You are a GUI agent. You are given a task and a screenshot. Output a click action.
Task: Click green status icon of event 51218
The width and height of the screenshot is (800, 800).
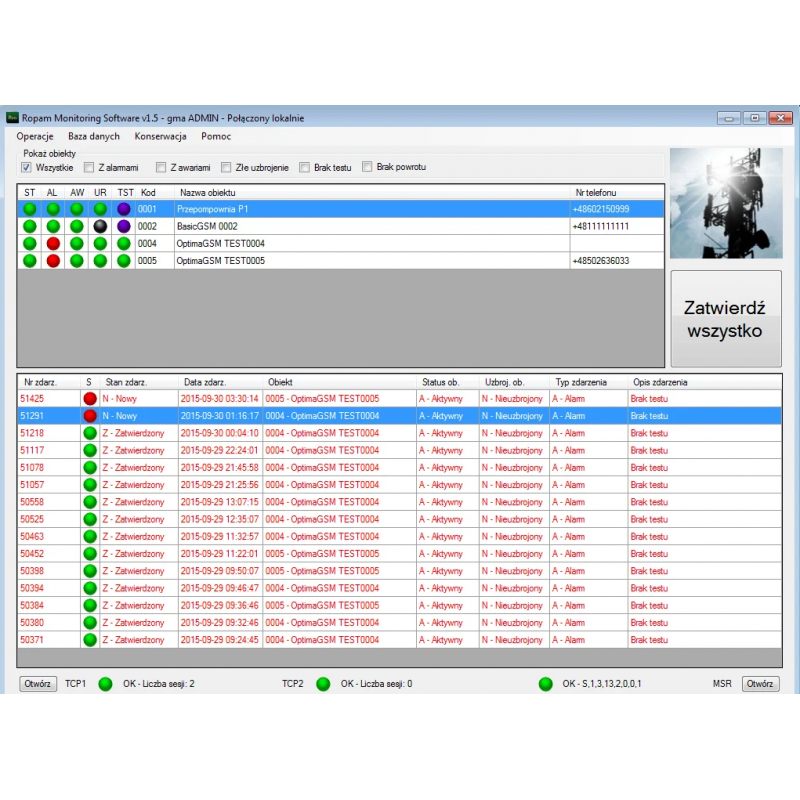click(x=90, y=433)
